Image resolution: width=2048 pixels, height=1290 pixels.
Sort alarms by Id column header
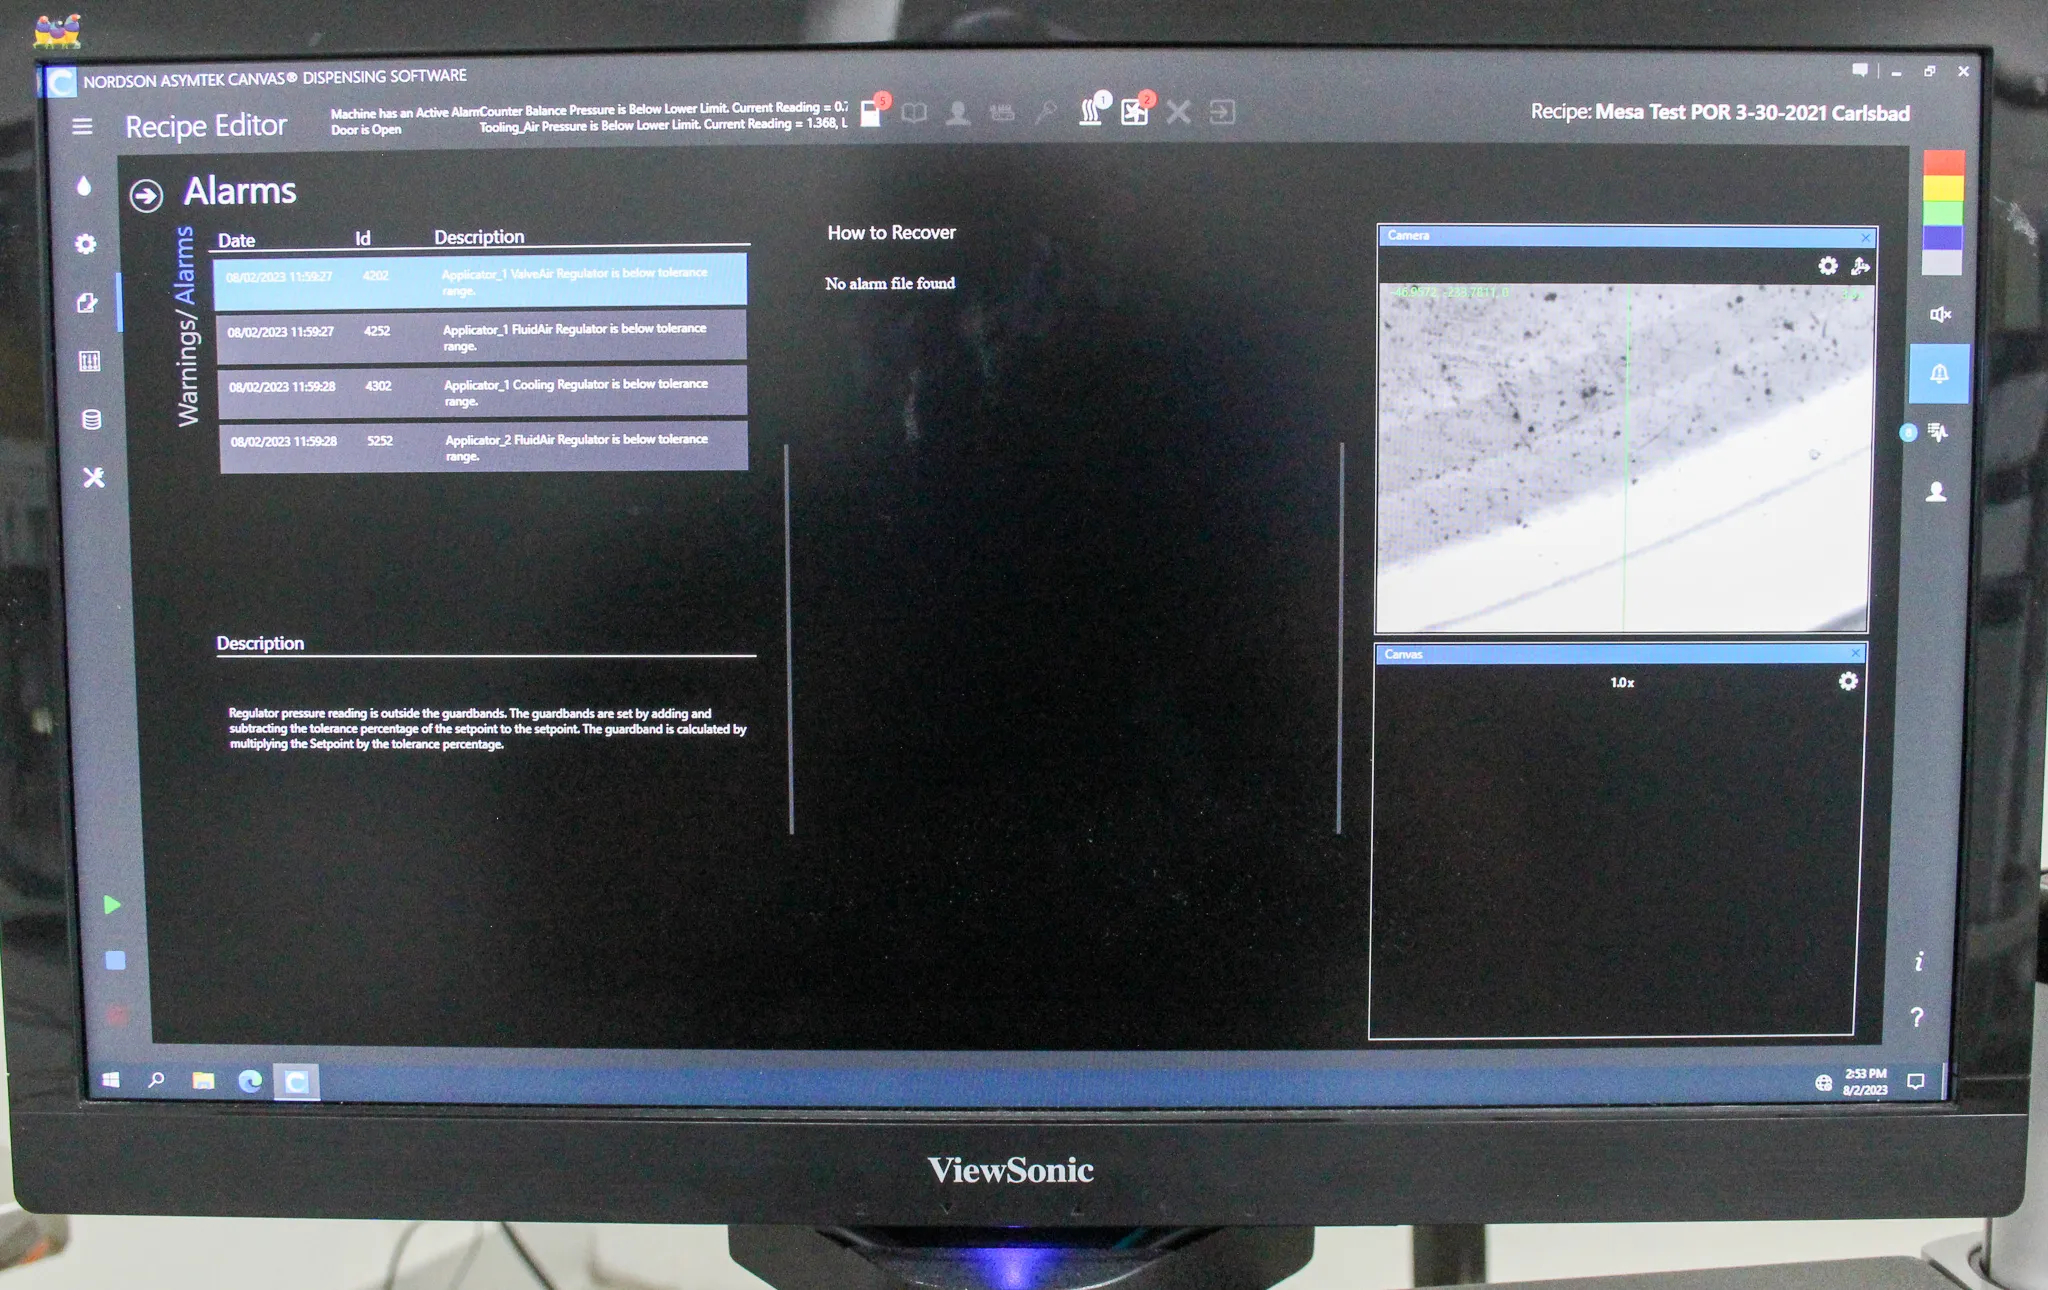[363, 238]
